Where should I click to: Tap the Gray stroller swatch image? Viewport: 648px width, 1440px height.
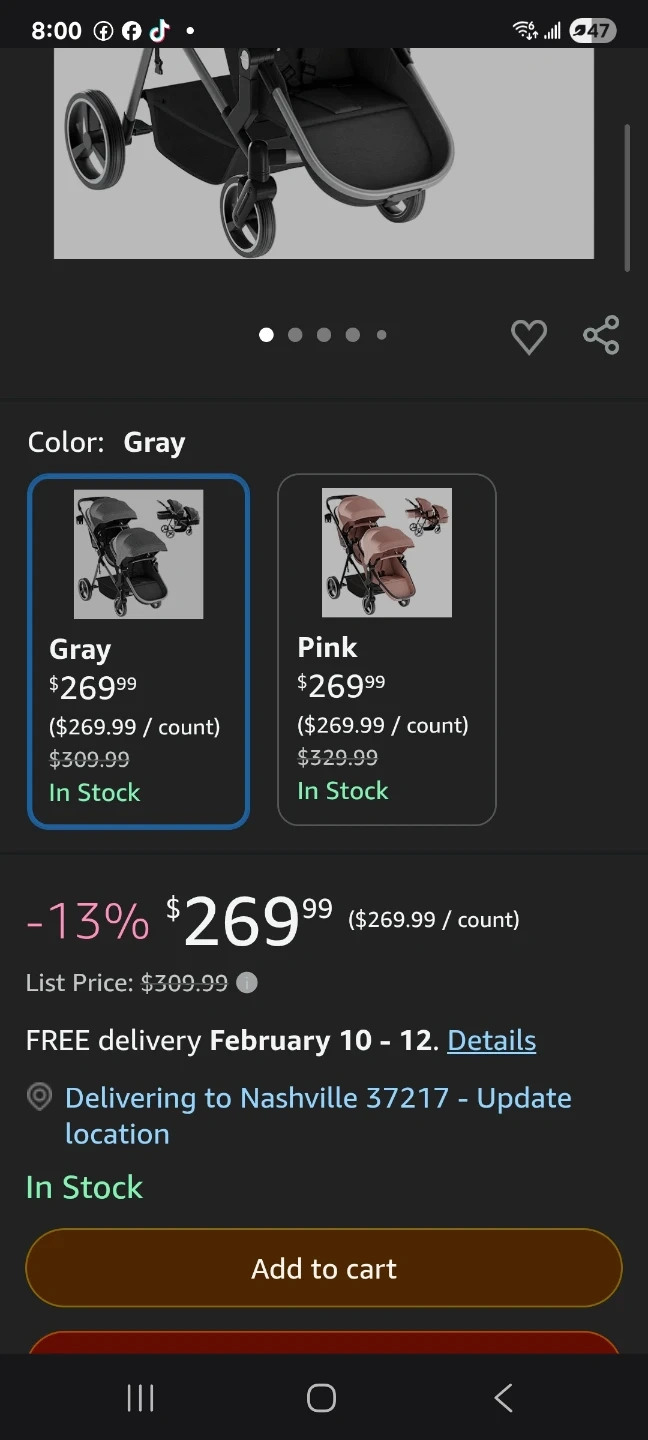click(x=139, y=554)
